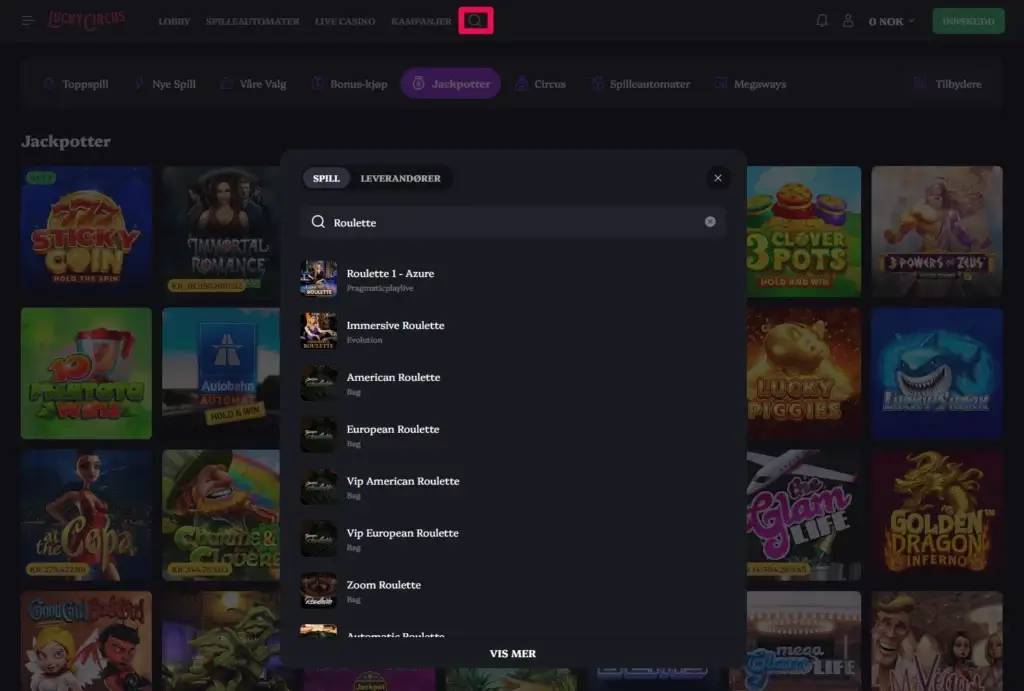
Task: Close the search dialog with X
Action: (x=718, y=178)
